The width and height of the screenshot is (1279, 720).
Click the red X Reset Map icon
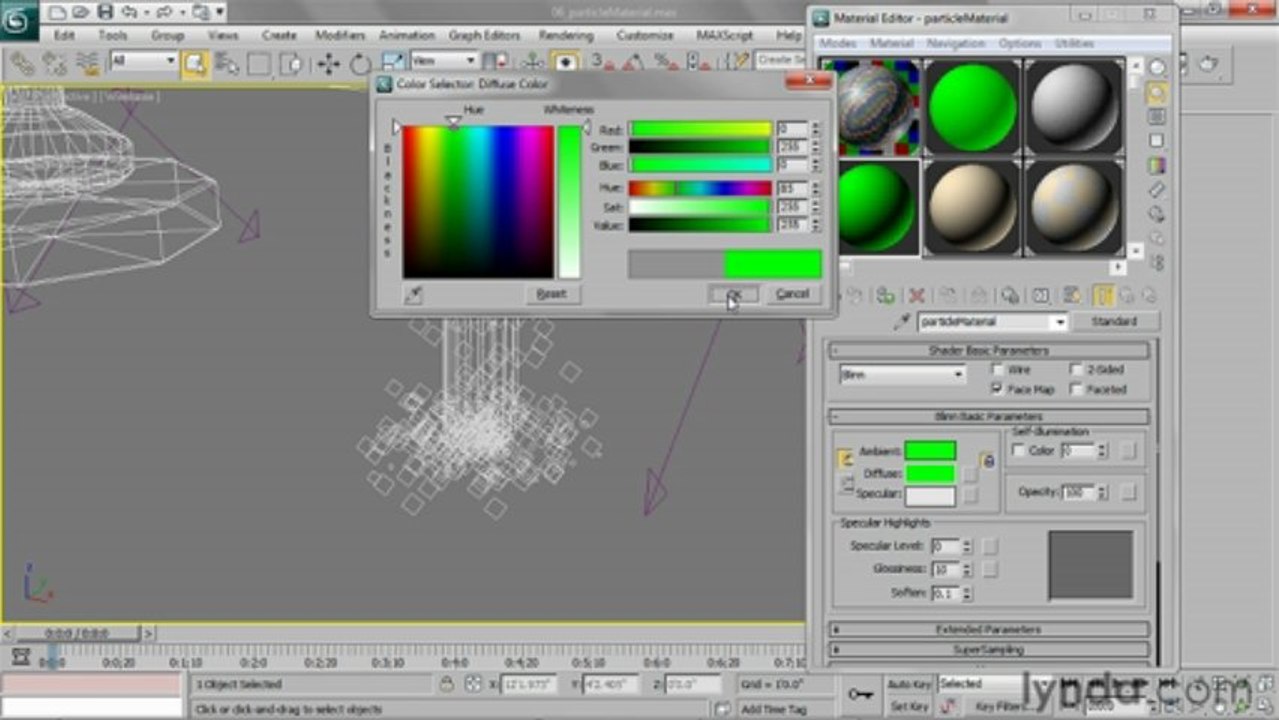coord(916,295)
